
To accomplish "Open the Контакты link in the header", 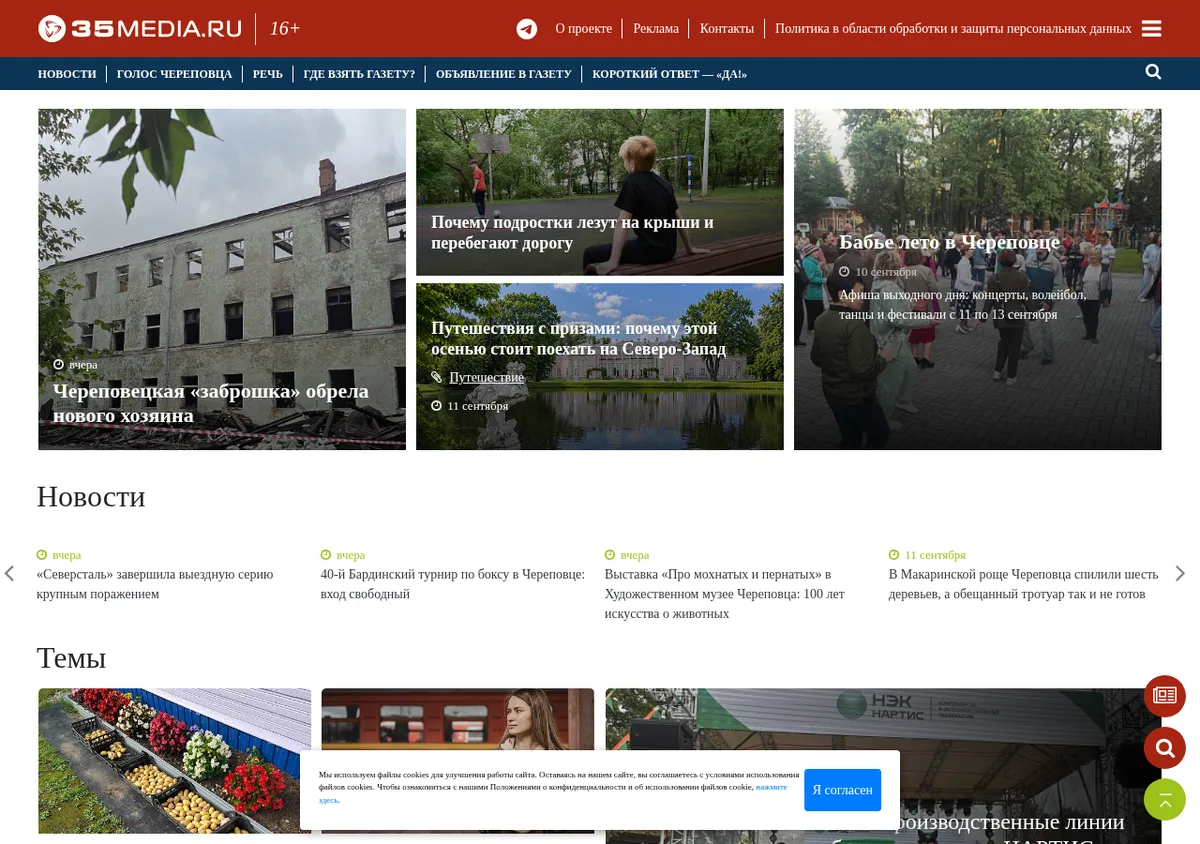I will click(x=727, y=29).
